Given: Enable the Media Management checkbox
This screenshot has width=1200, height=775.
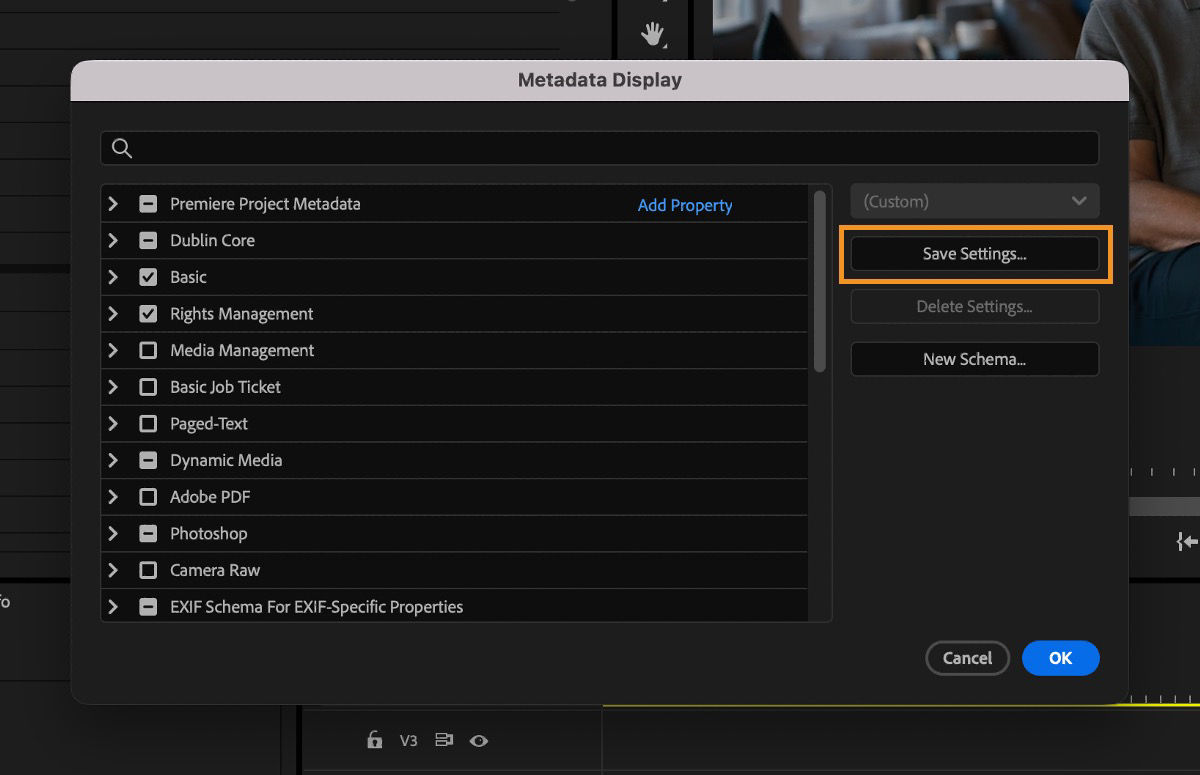Looking at the screenshot, I should [x=148, y=350].
